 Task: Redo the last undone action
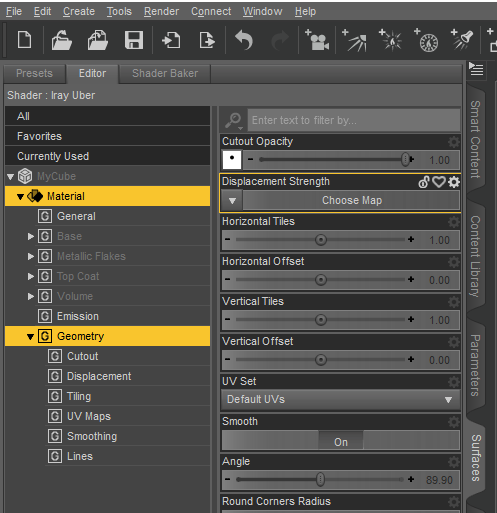pos(280,40)
